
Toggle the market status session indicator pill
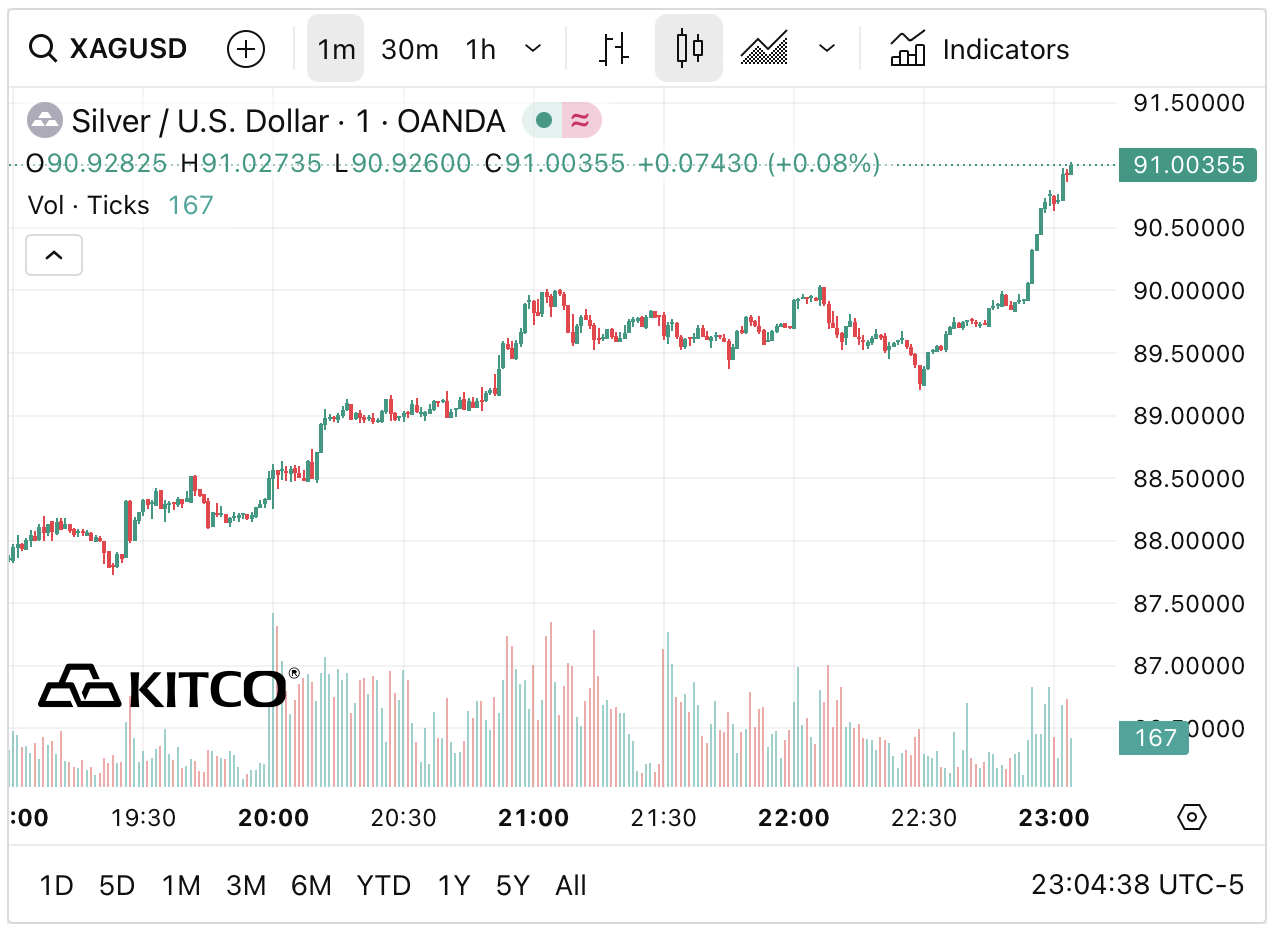pos(560,120)
